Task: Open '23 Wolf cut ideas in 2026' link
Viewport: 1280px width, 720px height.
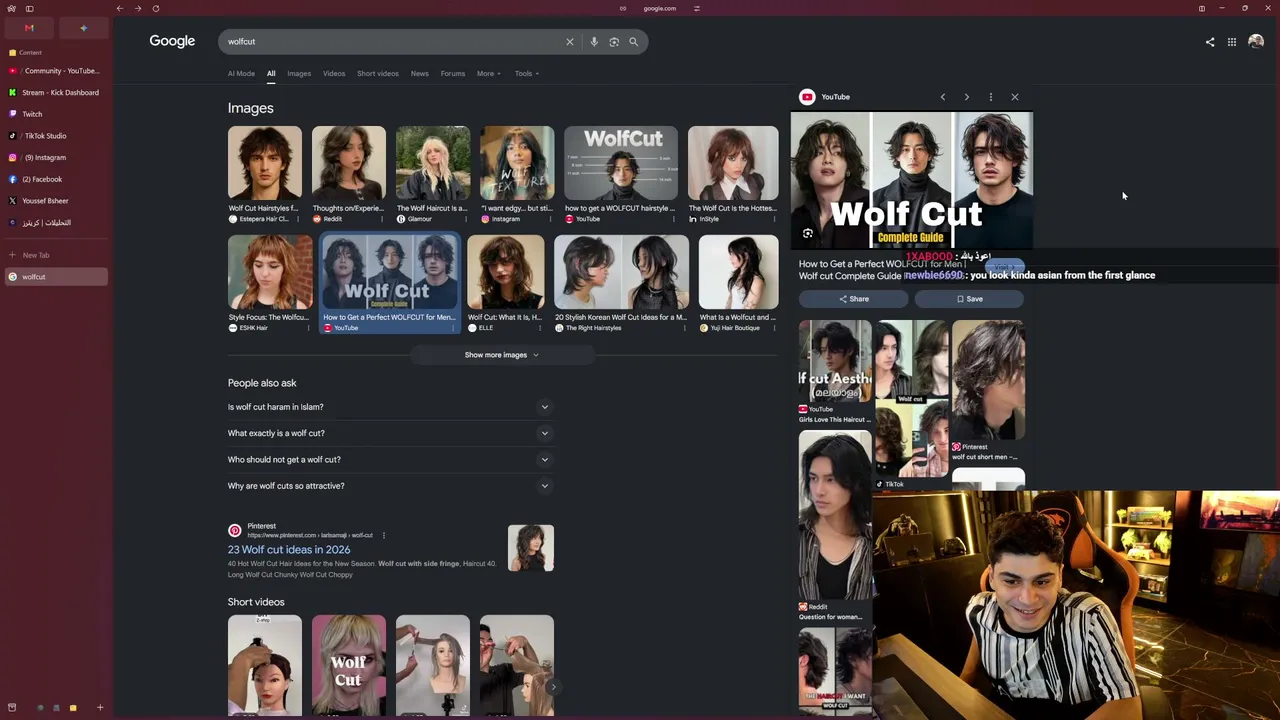Action: pyautogui.click(x=289, y=549)
